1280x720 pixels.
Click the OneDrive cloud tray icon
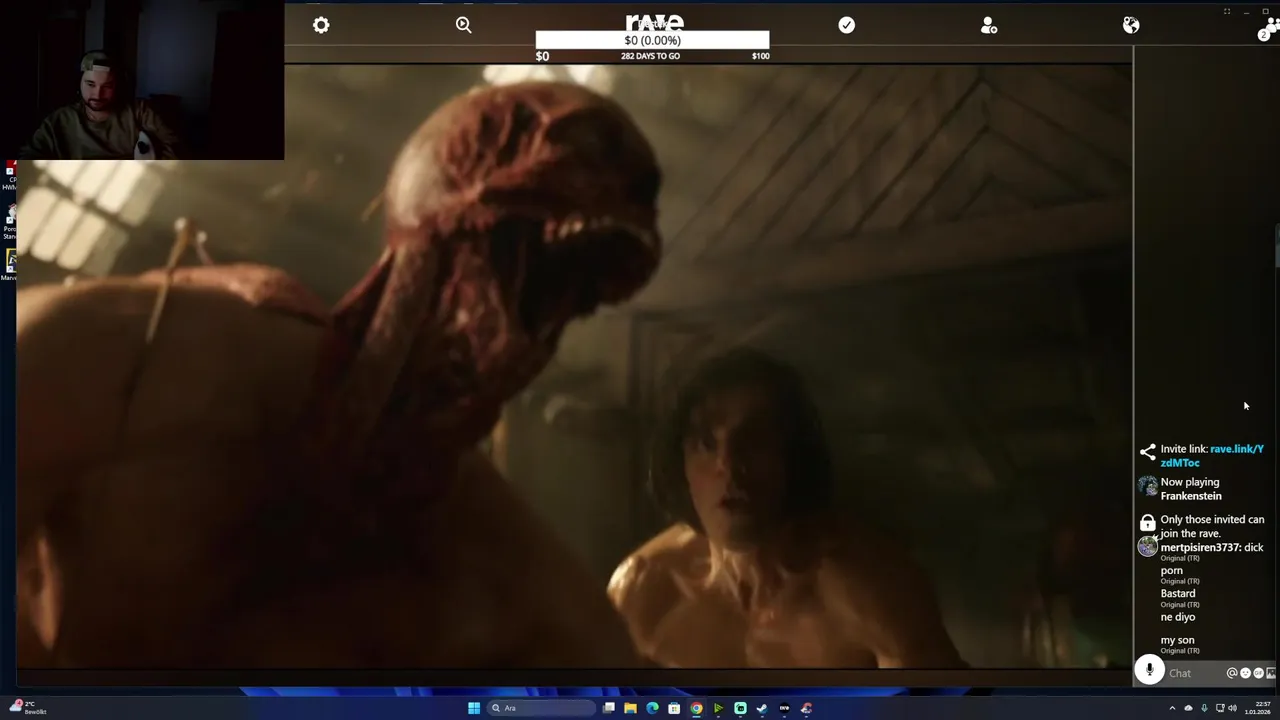1189,708
